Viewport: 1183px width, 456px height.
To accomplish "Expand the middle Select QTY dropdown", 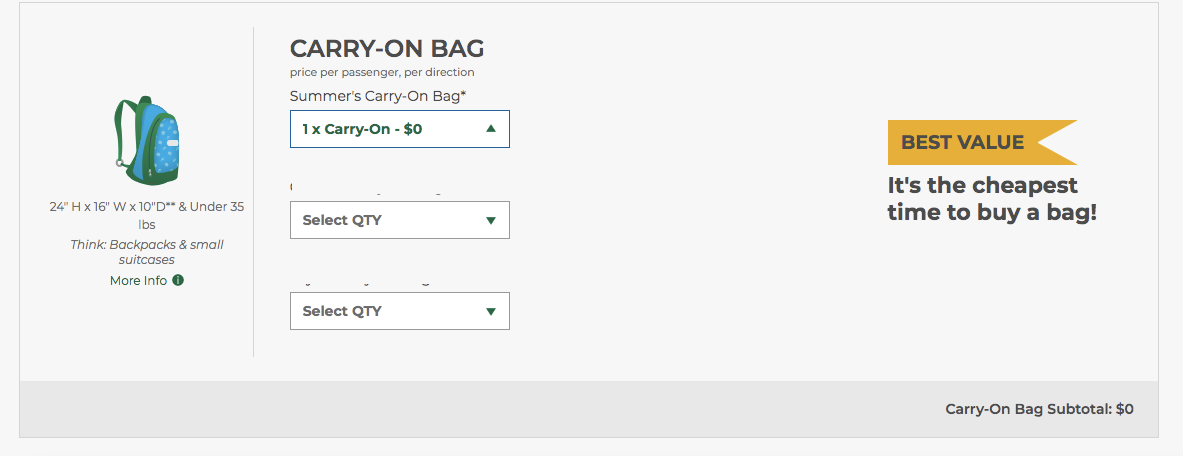I will pos(399,220).
